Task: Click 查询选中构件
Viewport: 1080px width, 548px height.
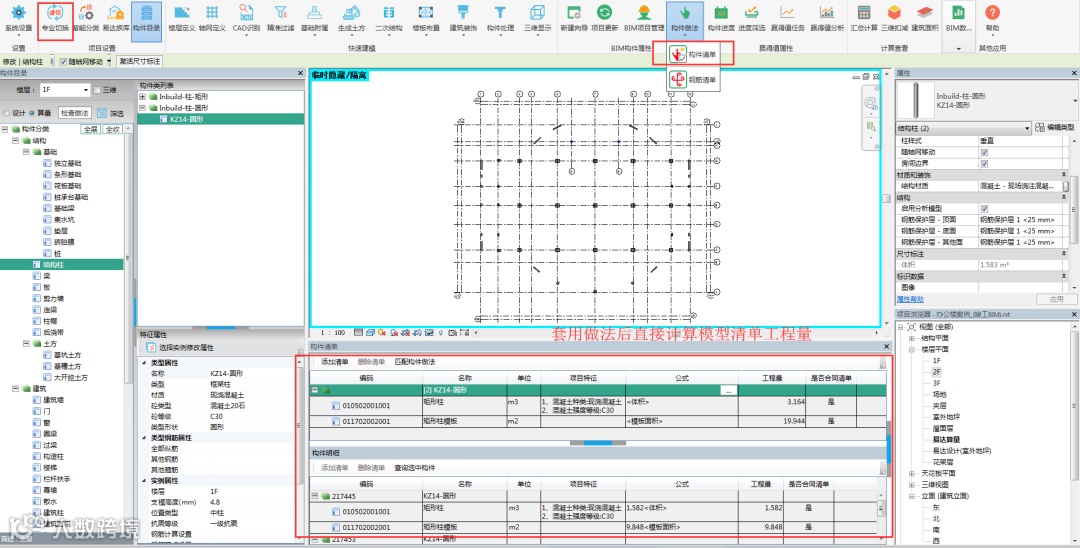Action: coord(415,468)
